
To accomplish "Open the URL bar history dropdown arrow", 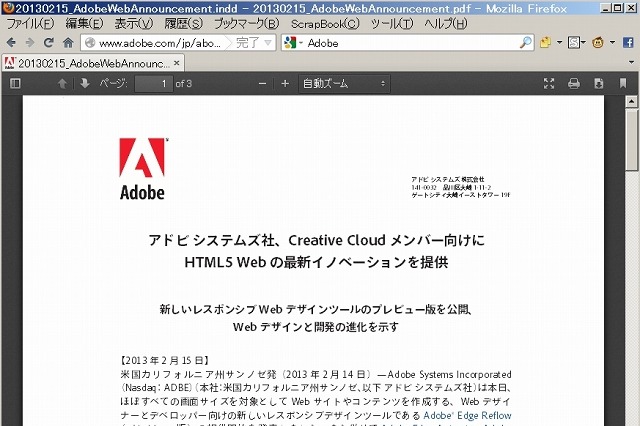I will coord(268,42).
